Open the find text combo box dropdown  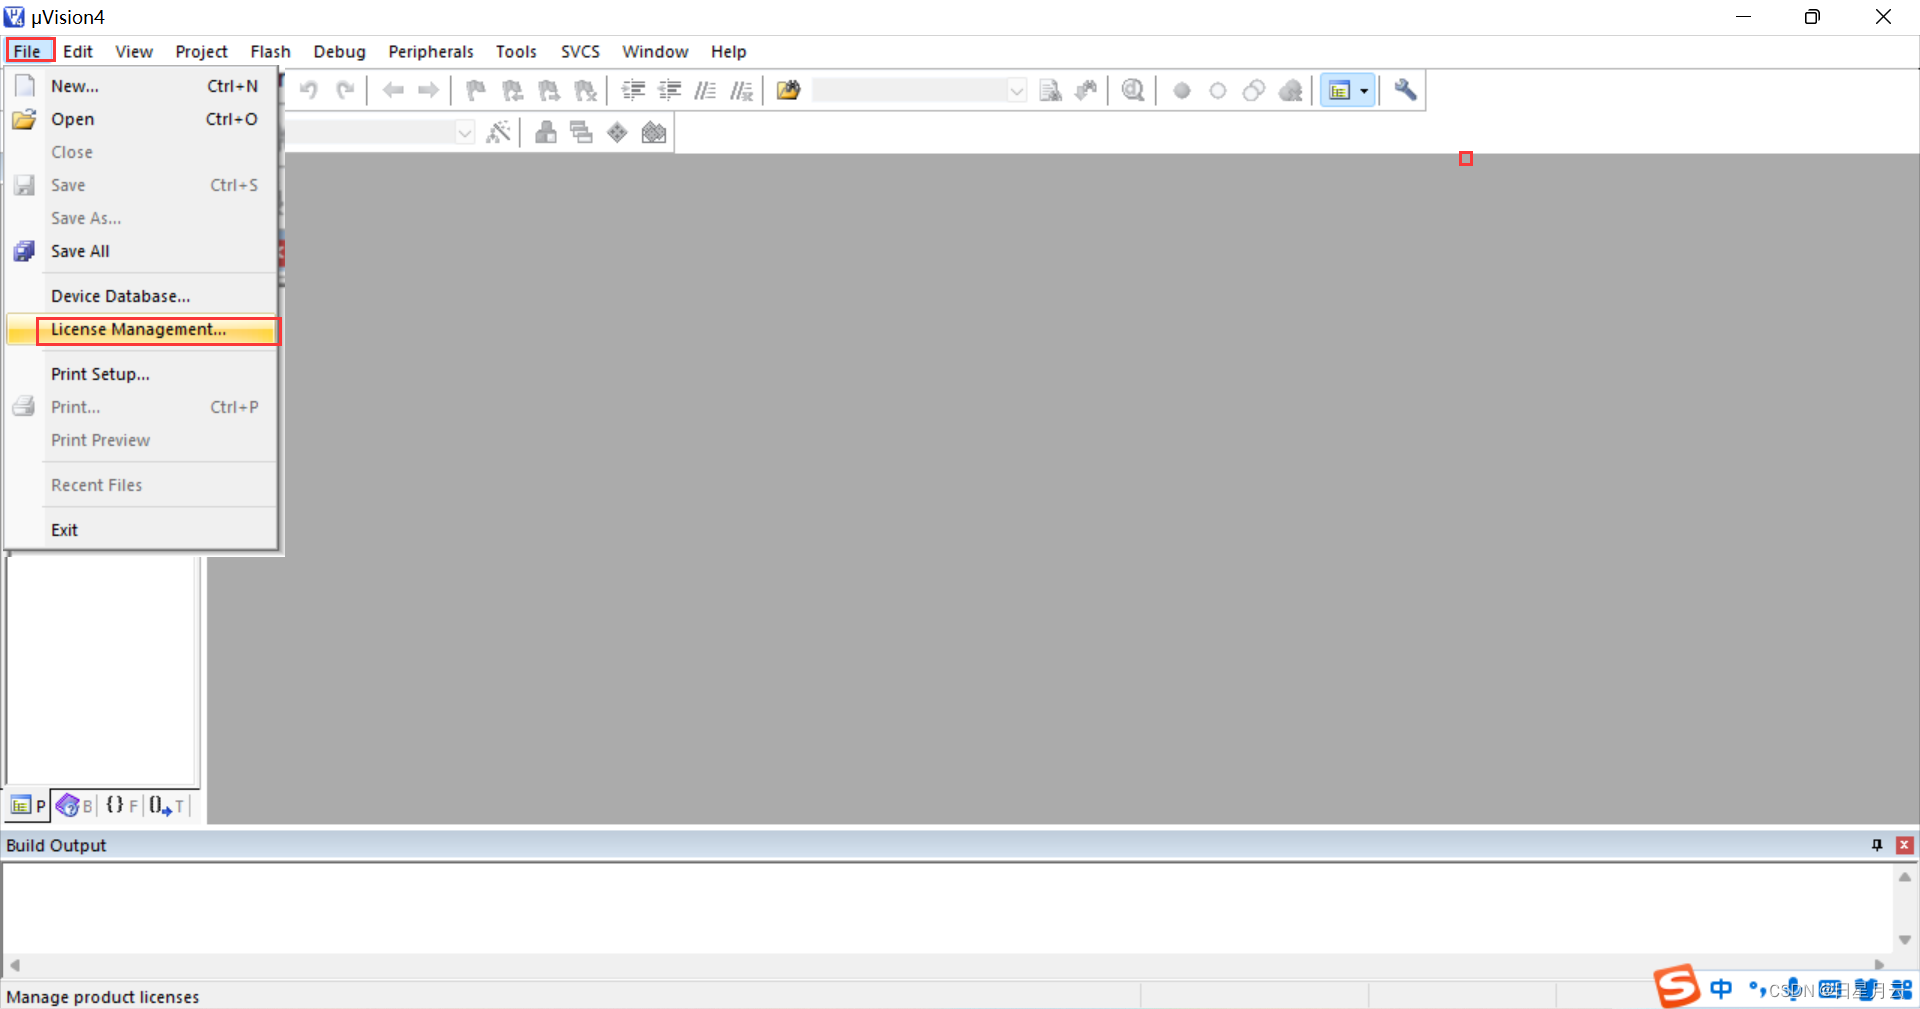tap(1017, 90)
